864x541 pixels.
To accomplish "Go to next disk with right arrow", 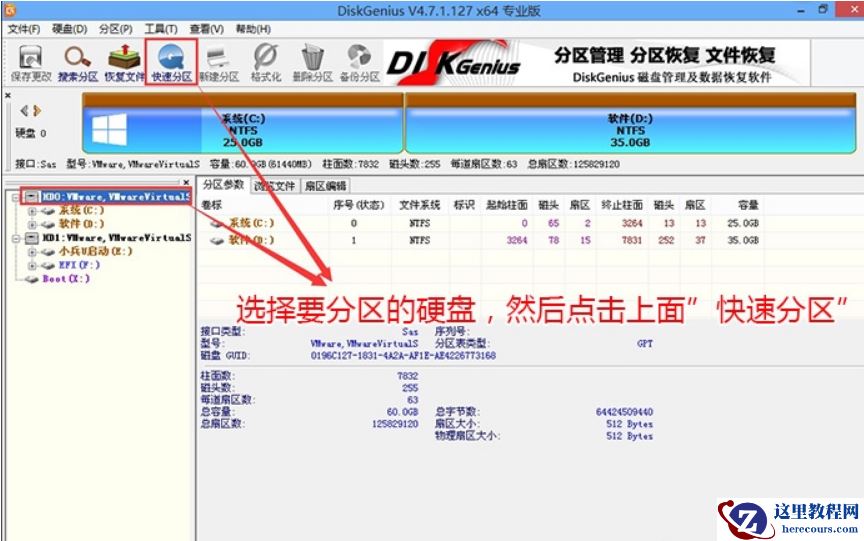I will tap(37, 111).
